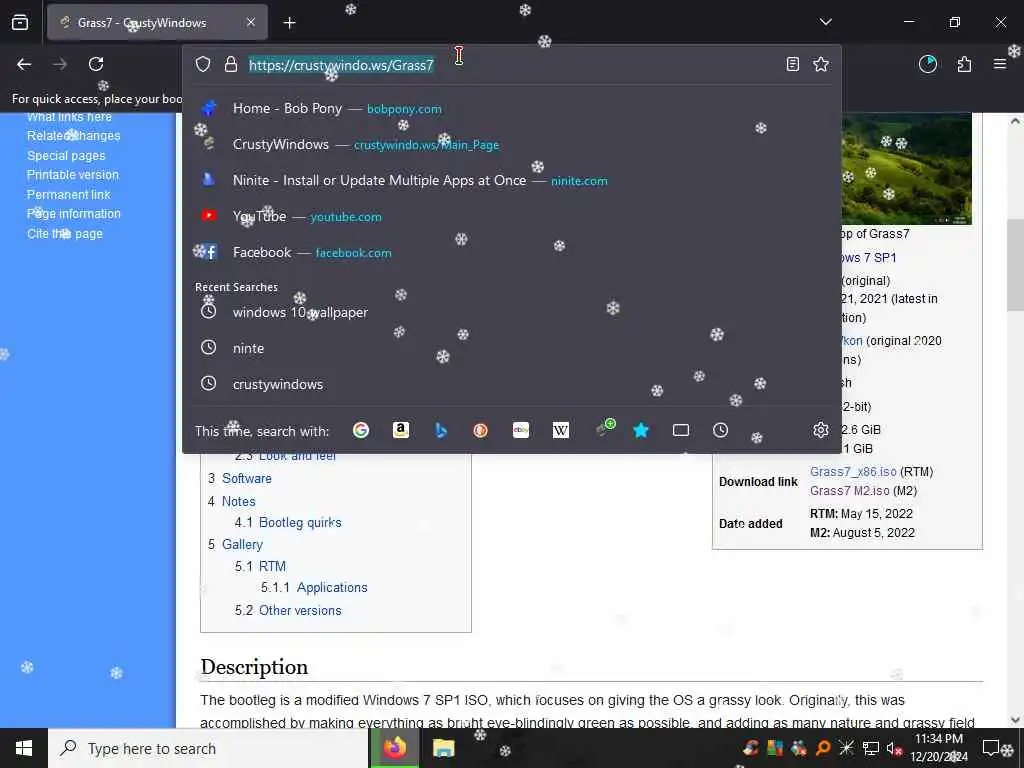Open Special pages sidebar link
The height and width of the screenshot is (768, 1024).
[66, 155]
